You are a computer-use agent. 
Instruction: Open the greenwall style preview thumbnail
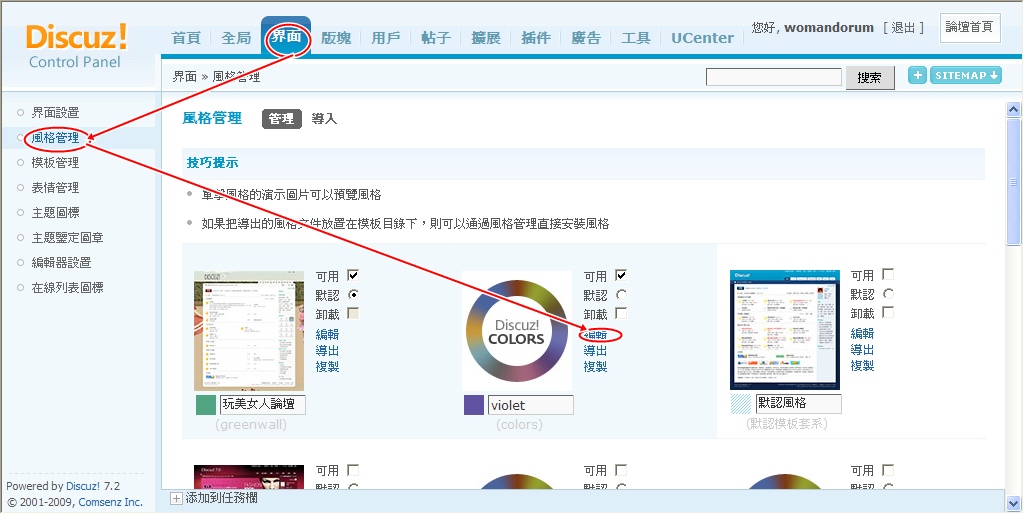(x=249, y=331)
